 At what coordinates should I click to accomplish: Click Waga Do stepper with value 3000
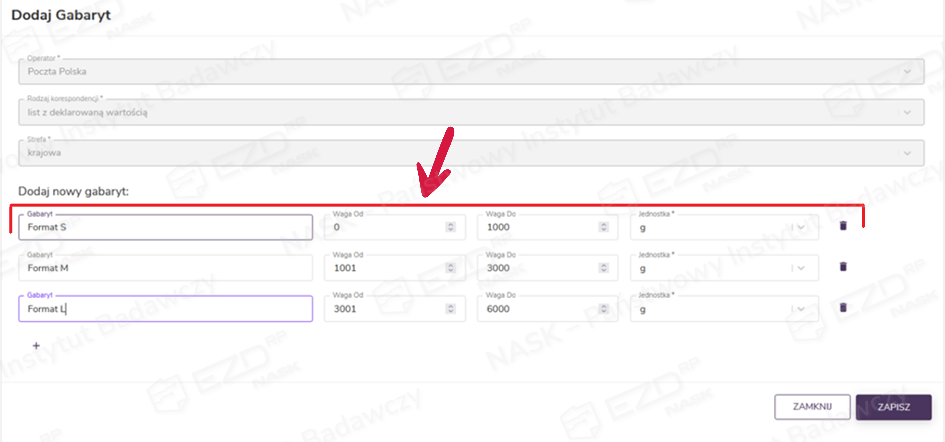(x=603, y=268)
